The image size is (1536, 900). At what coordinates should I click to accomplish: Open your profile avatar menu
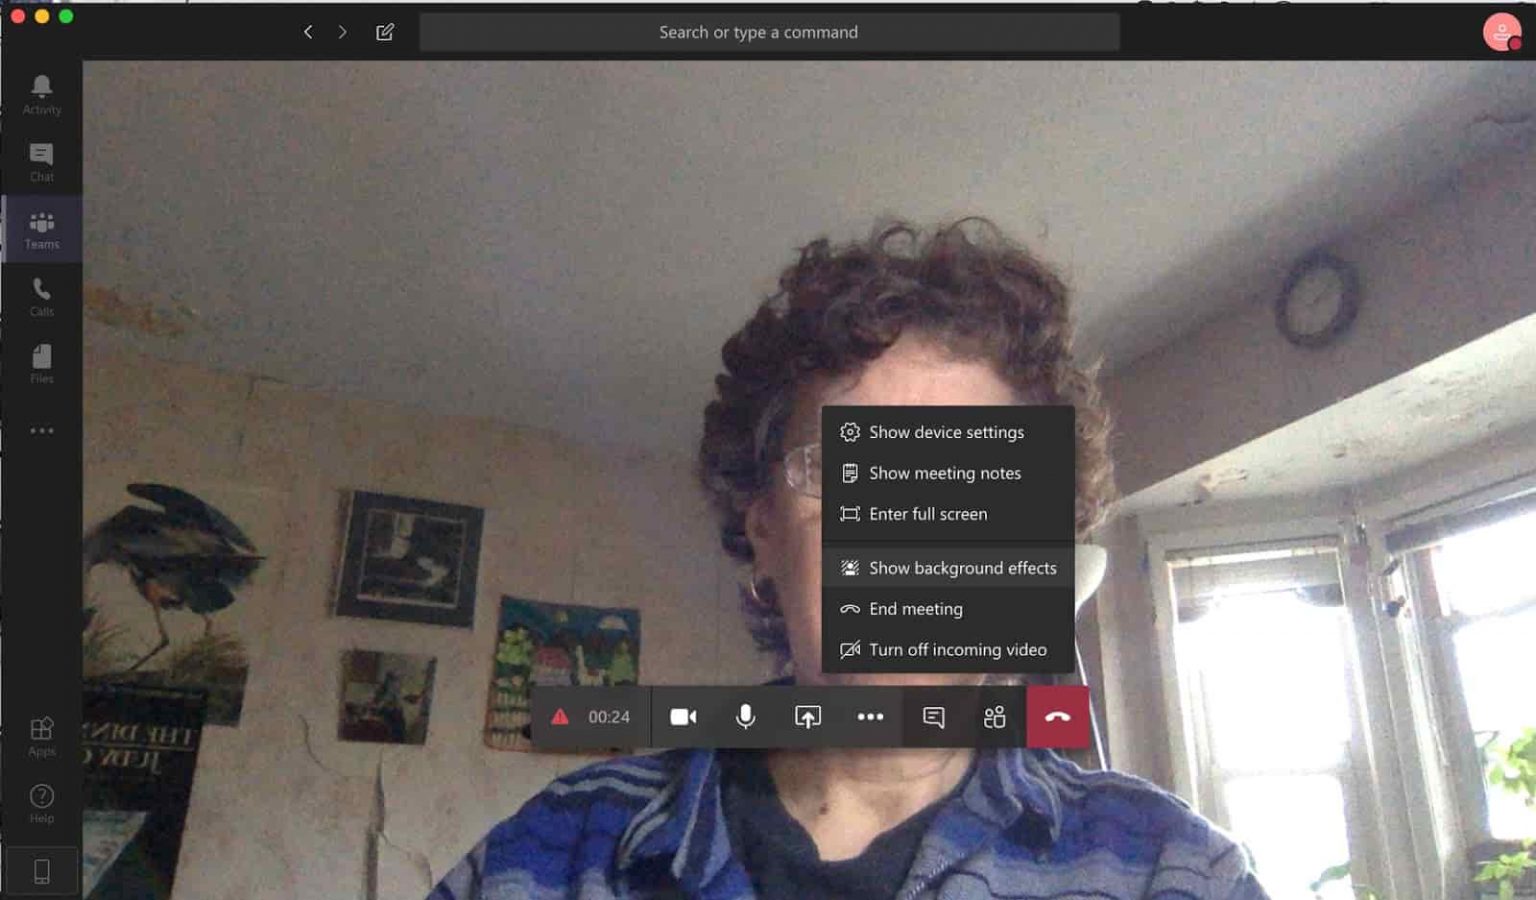tap(1503, 31)
